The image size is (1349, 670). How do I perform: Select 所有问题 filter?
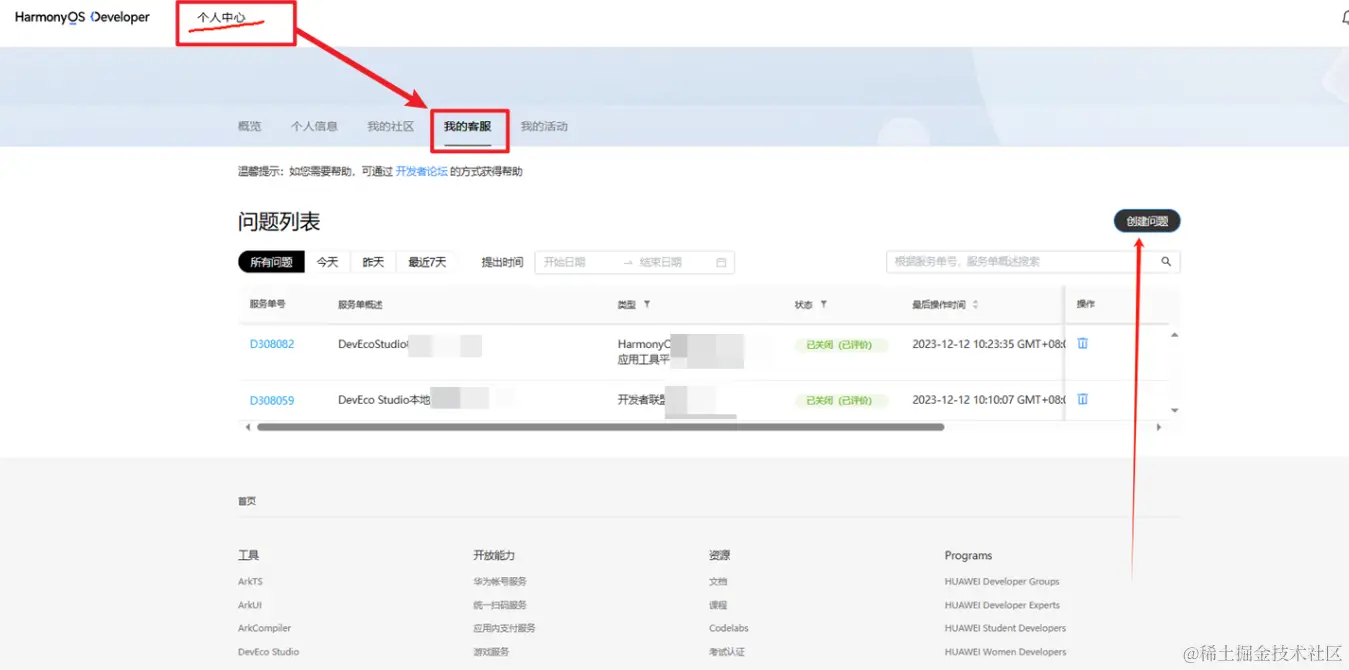[271, 262]
